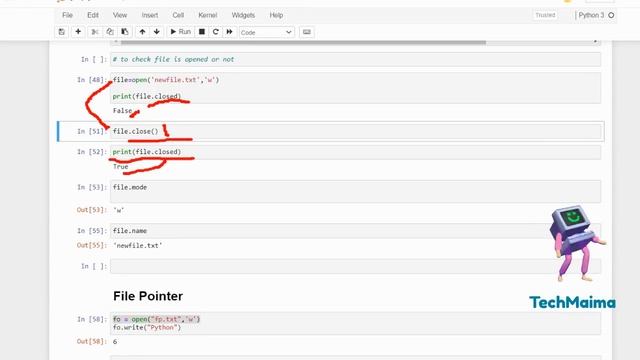Screen dimensions: 640x360
Task: Click the 'newfile.txt' output text
Action: click(138, 245)
